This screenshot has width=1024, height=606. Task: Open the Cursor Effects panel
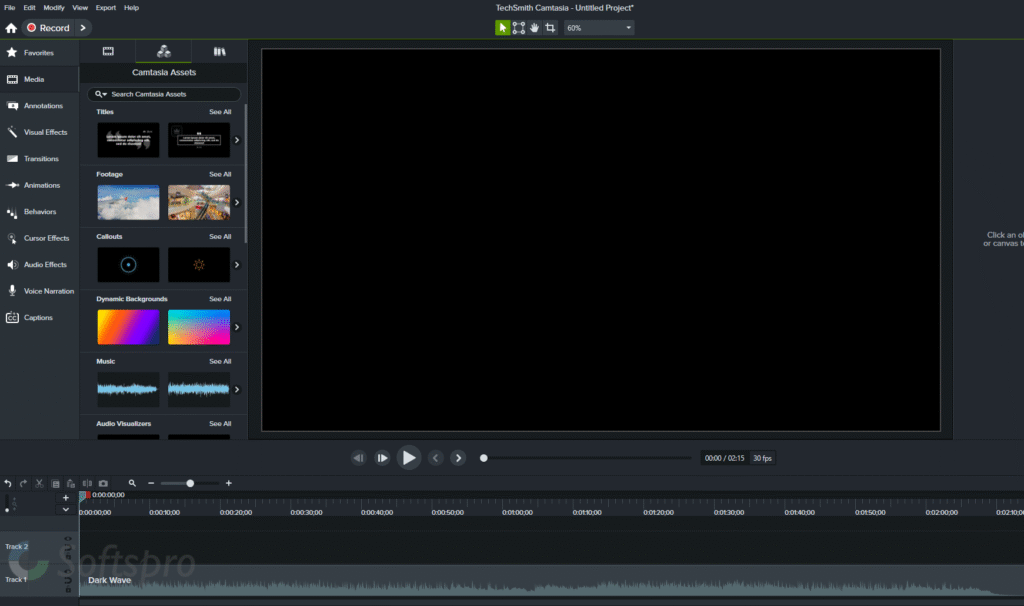(x=39, y=238)
